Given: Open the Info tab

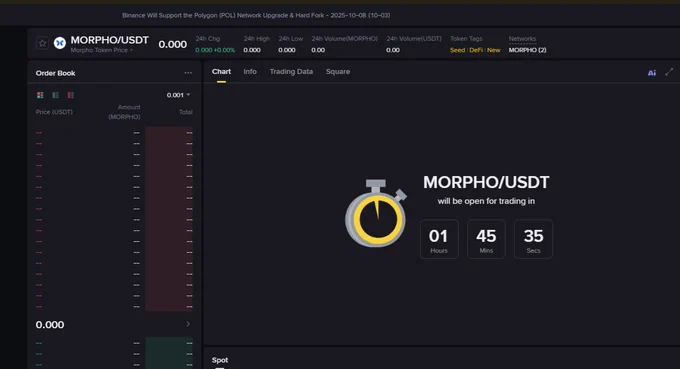Looking at the screenshot, I should [250, 72].
